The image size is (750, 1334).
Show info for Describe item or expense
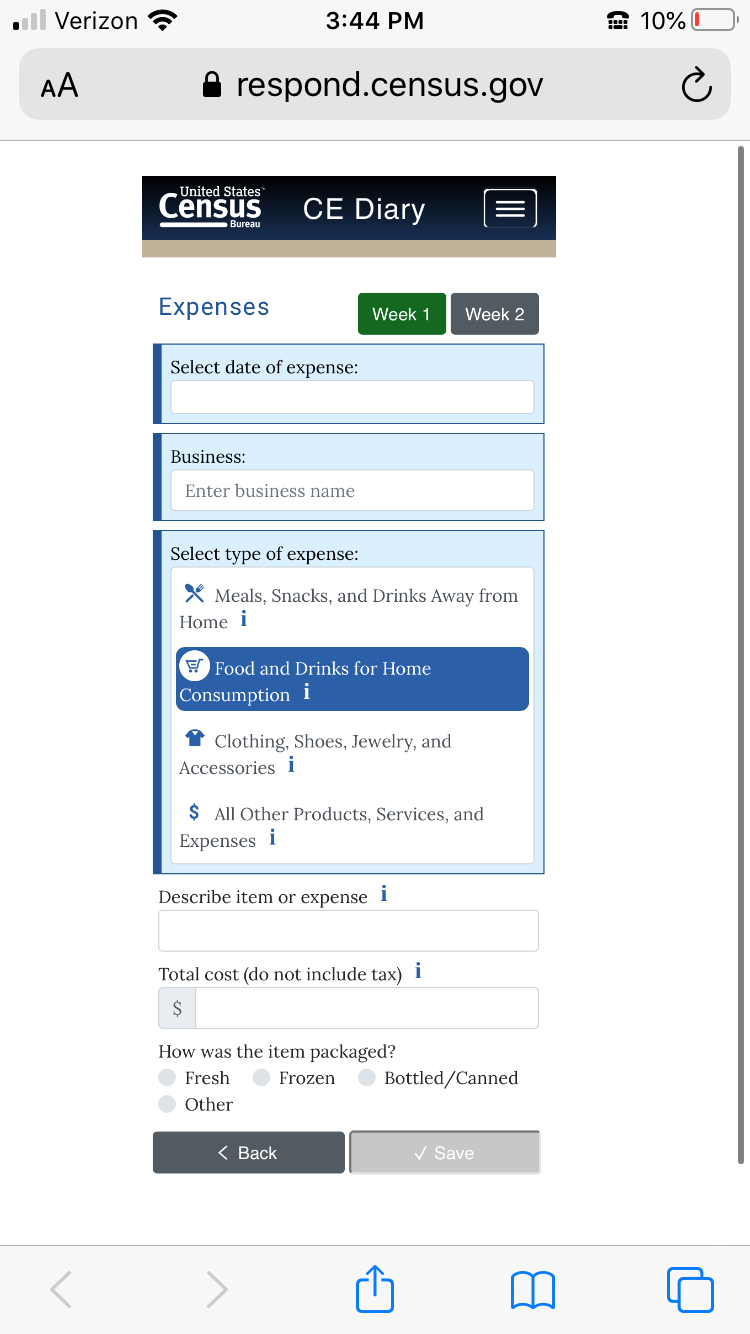pos(384,895)
